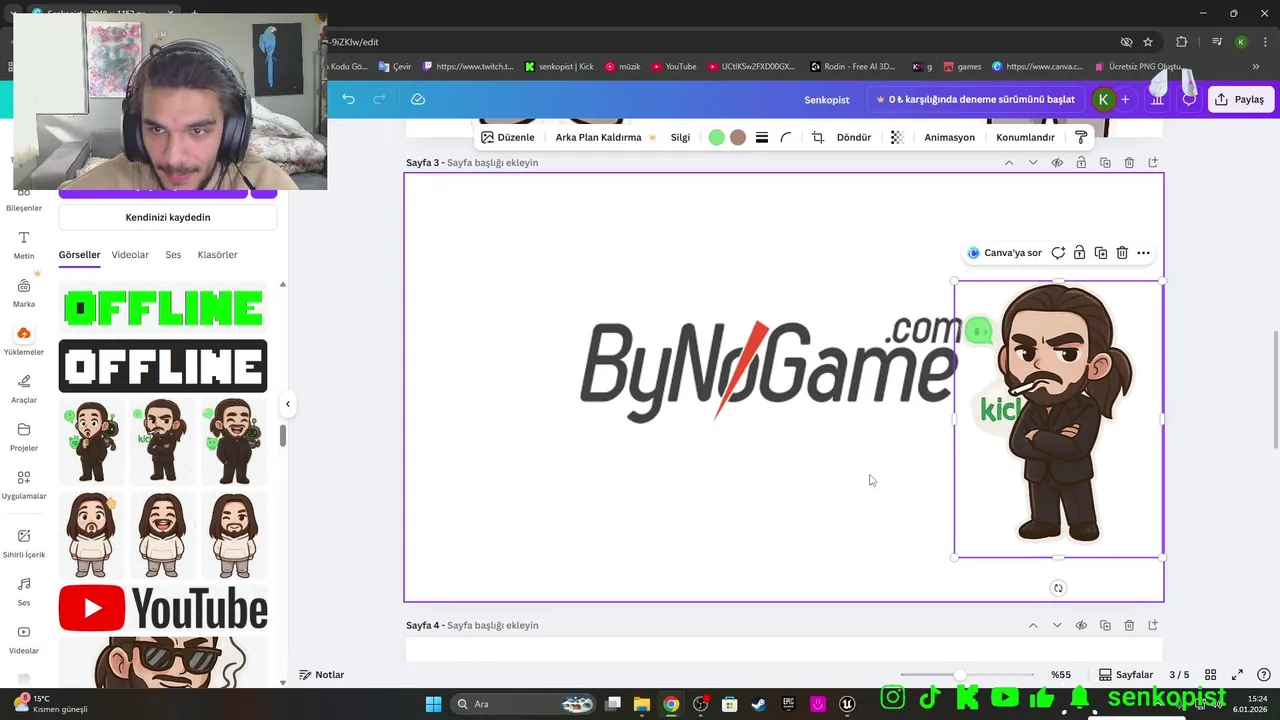Click Kendinizi kaydedin button
The image size is (1280, 720).
(x=168, y=217)
